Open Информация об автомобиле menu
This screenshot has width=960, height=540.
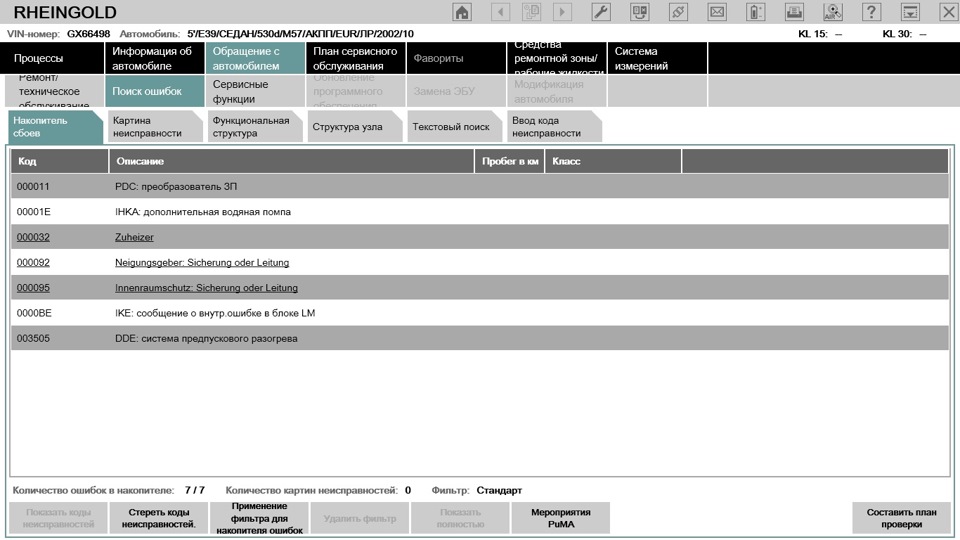(154, 58)
